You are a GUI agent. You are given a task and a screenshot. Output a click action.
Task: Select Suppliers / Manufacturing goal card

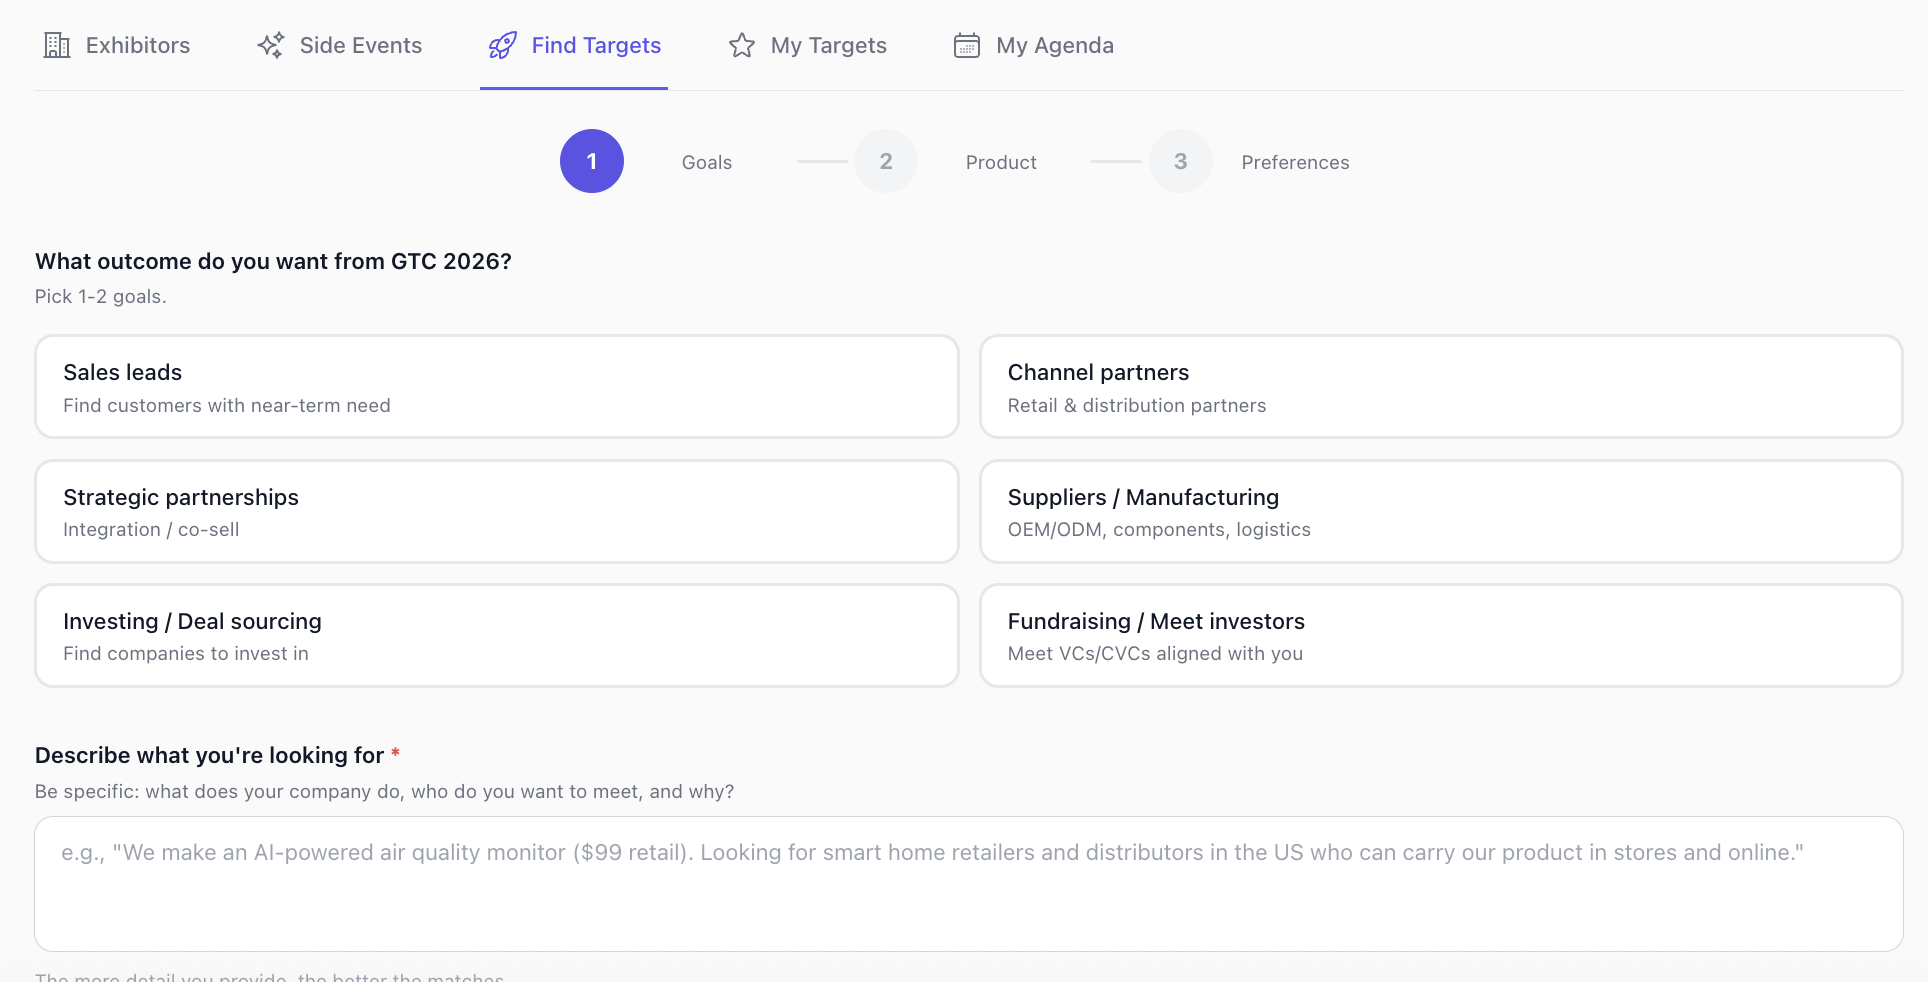1440,511
